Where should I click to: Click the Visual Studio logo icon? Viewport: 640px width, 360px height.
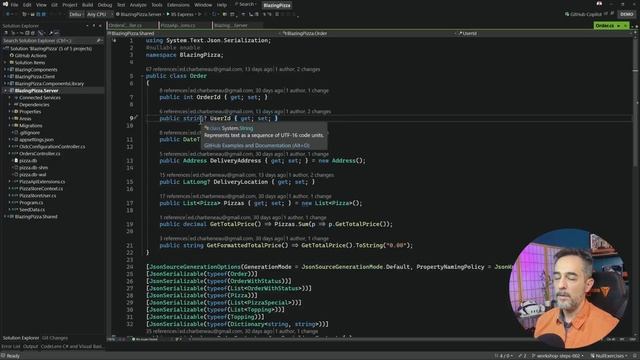click(x=5, y=4)
